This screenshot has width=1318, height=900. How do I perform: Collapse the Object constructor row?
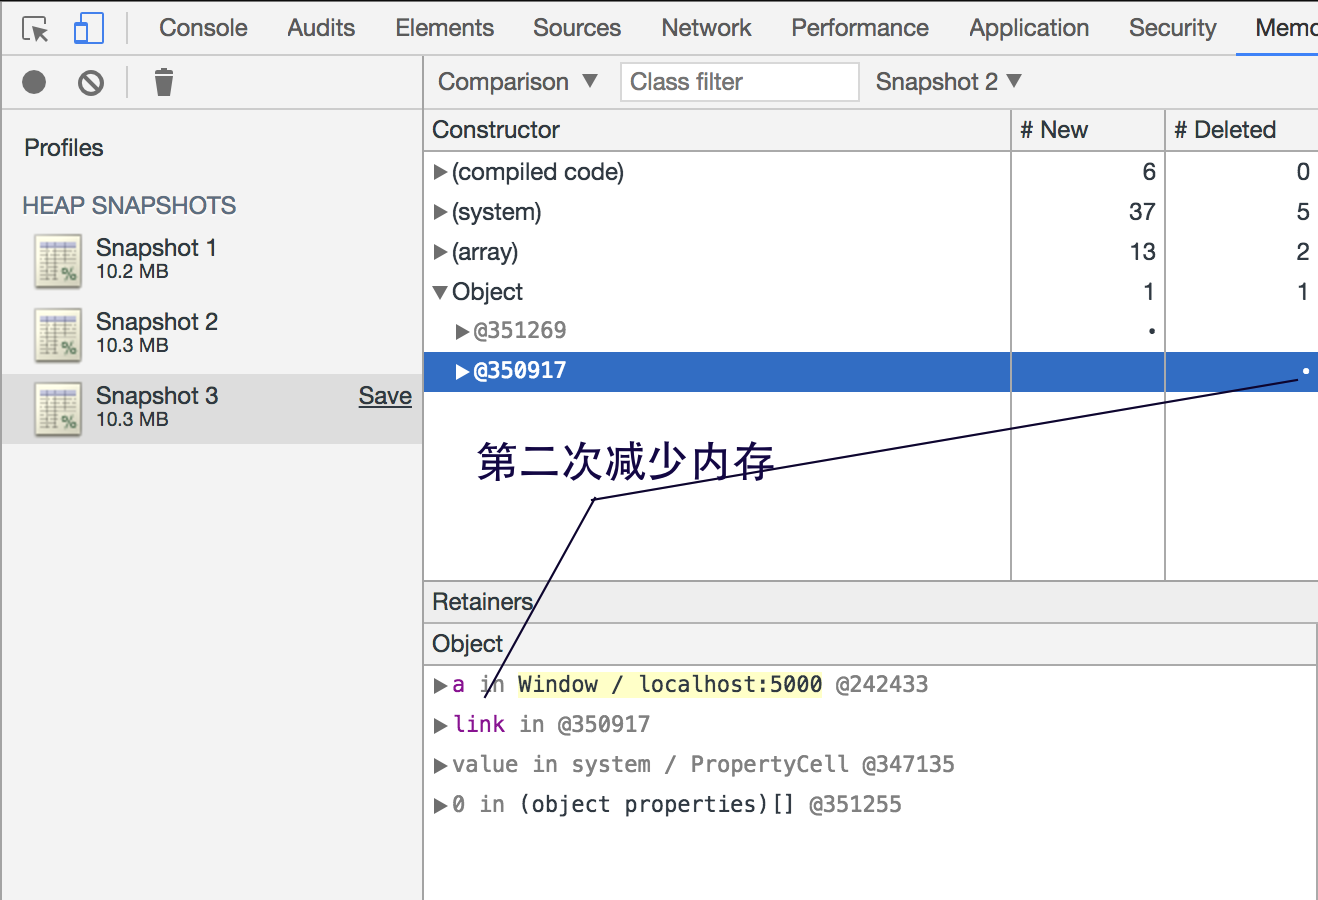(440, 292)
